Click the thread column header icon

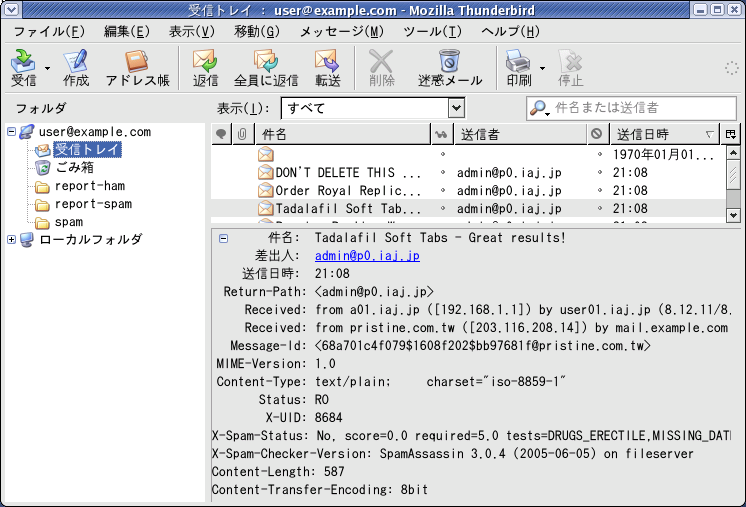(x=221, y=134)
